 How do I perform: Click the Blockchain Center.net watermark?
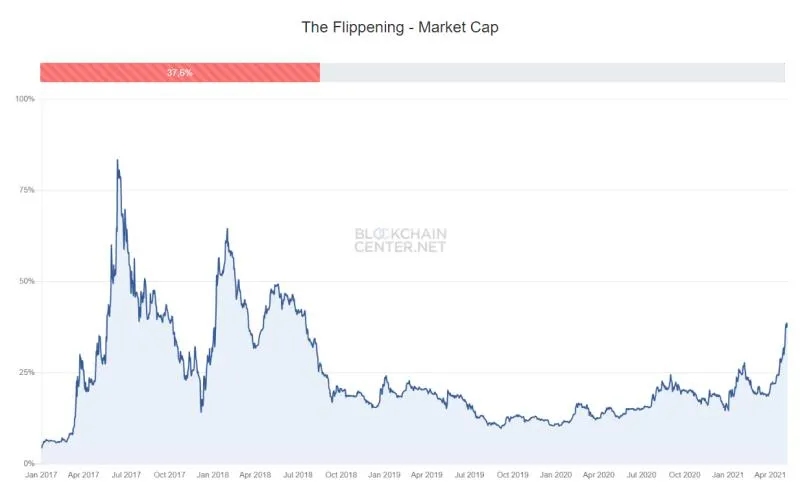coord(401,240)
